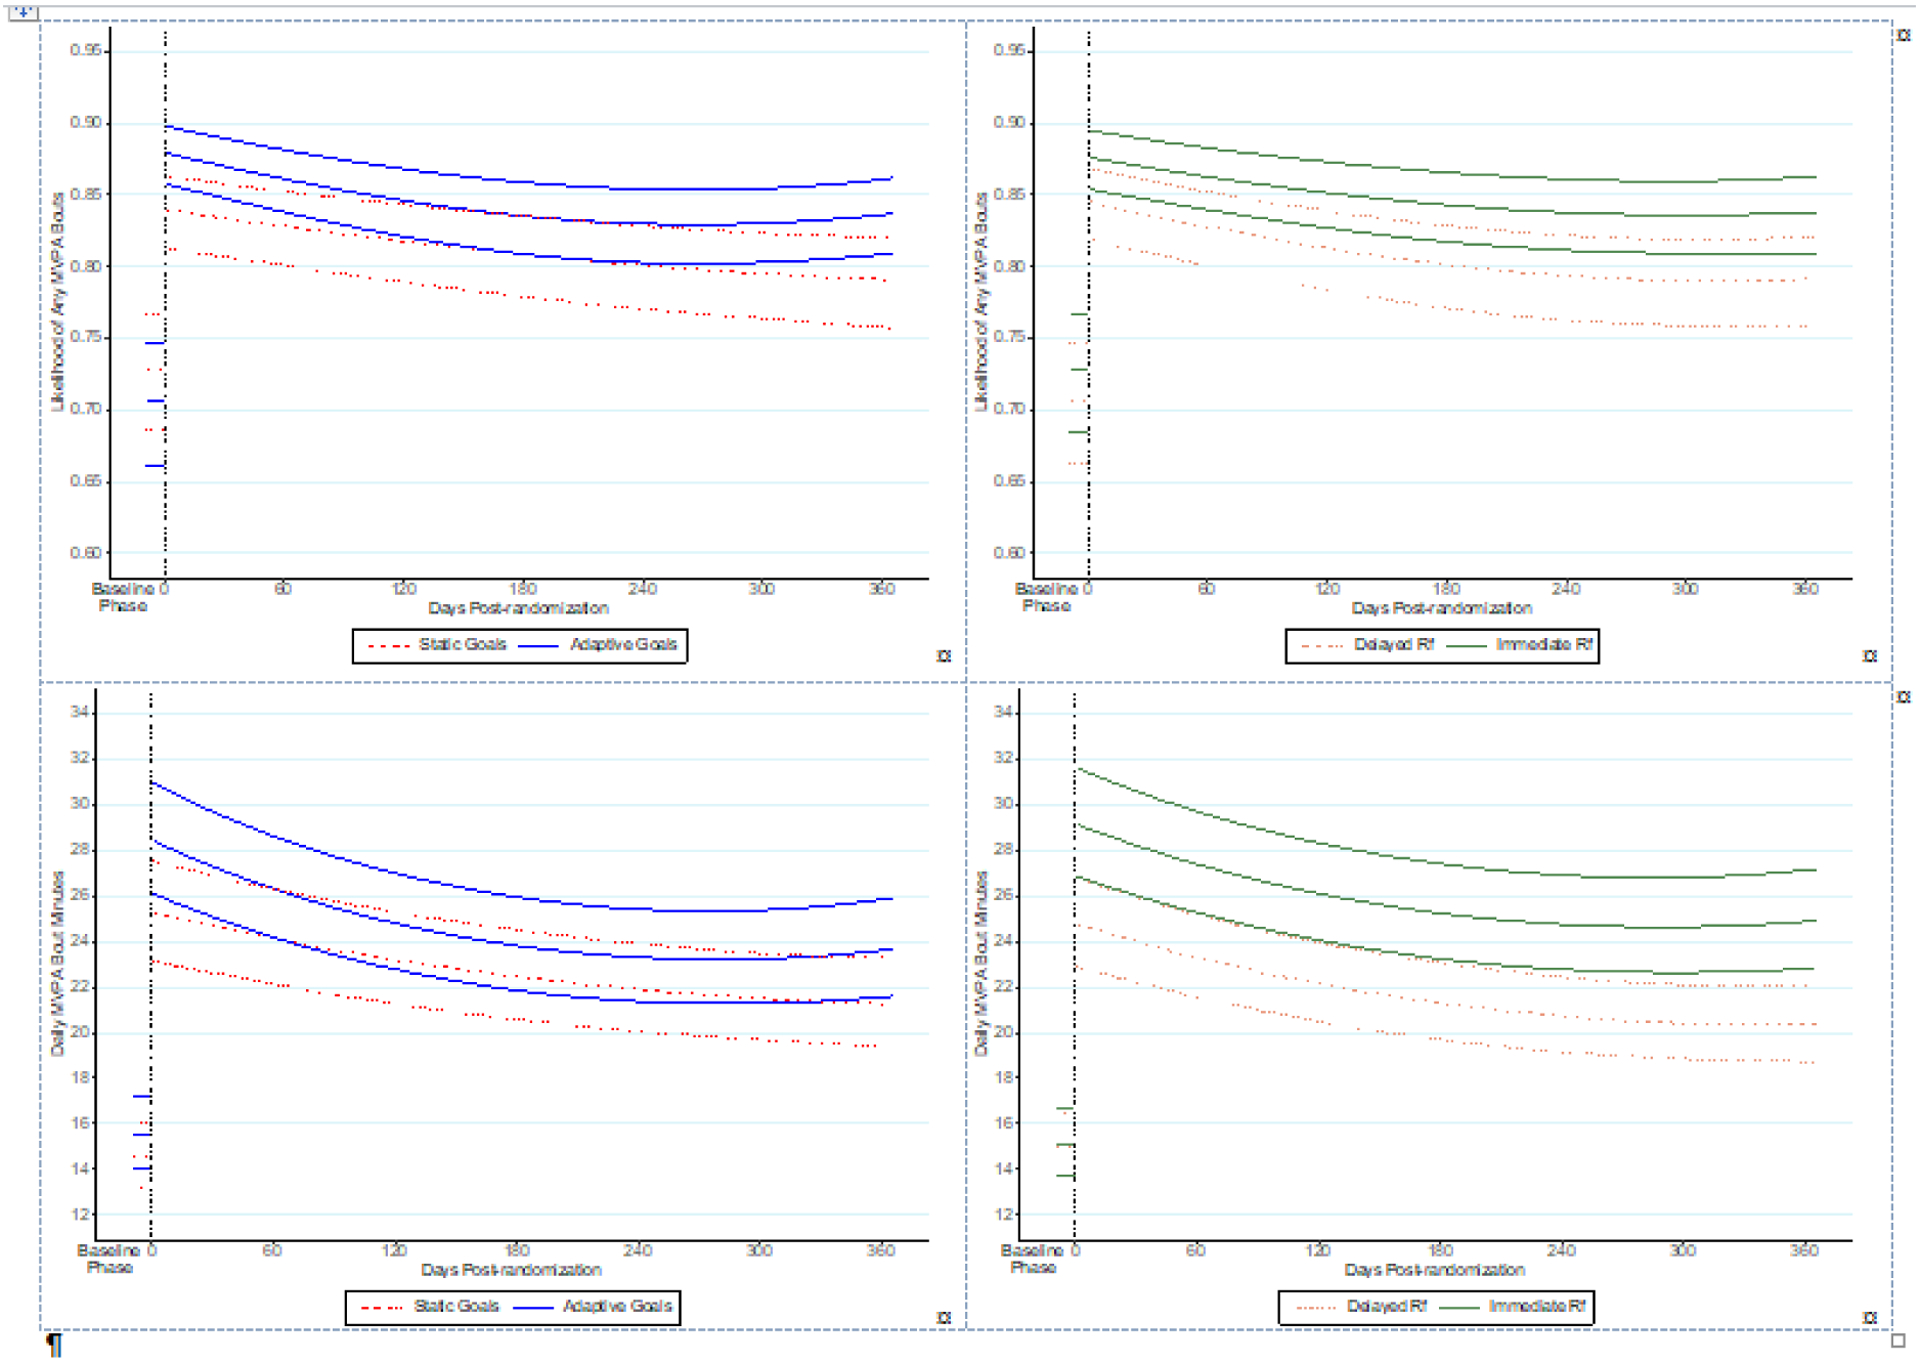Click 'Daily MVPA Bout Minutes' axis title, Delayed/Immediate chart
Viewport: 1920px width, 1362px height.
coord(980,964)
